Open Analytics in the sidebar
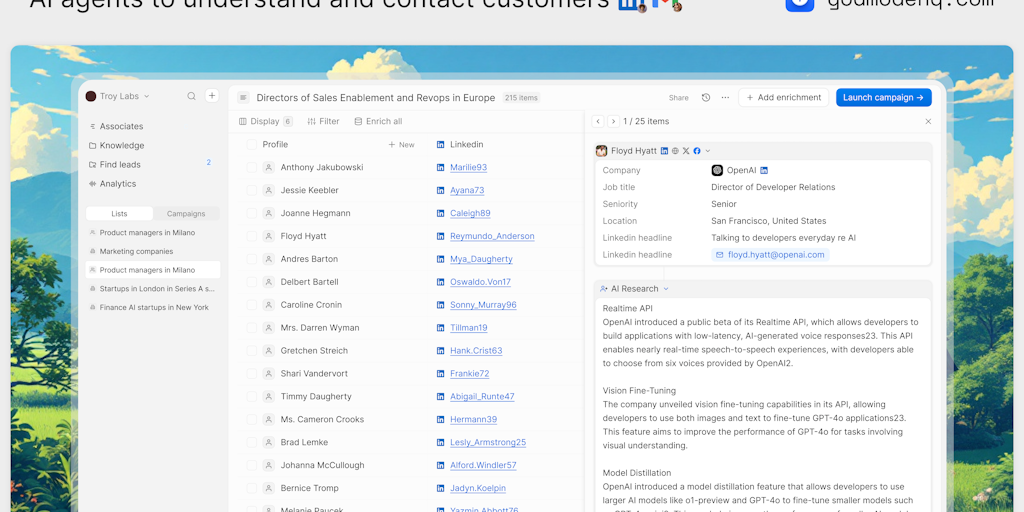Viewport: 1024px width, 512px height. pyautogui.click(x=112, y=184)
